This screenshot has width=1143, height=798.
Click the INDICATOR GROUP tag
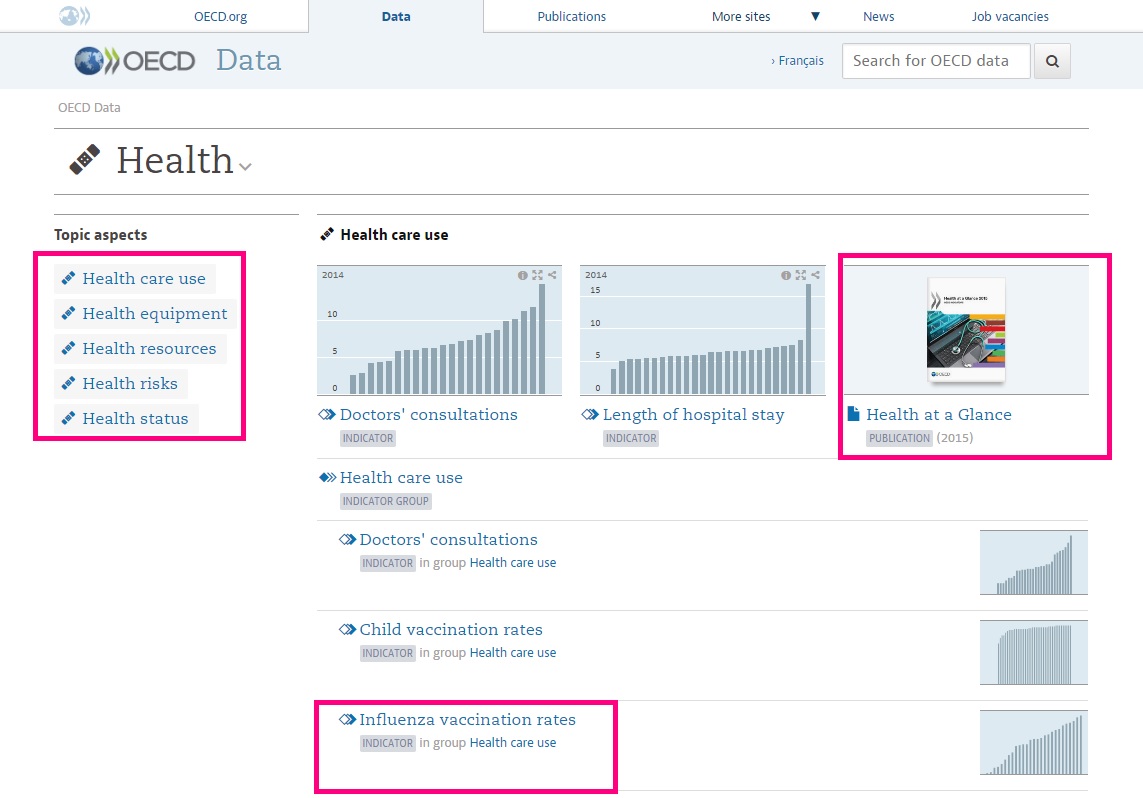[386, 501]
